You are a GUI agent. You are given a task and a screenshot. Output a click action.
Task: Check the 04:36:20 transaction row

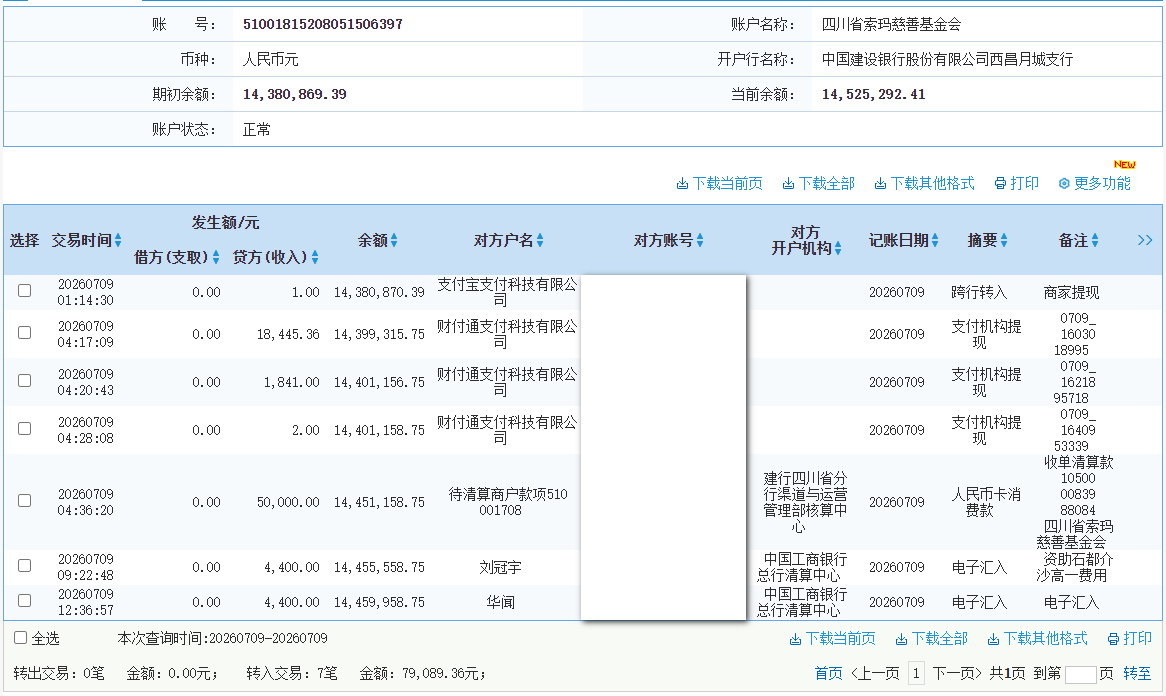[25, 500]
